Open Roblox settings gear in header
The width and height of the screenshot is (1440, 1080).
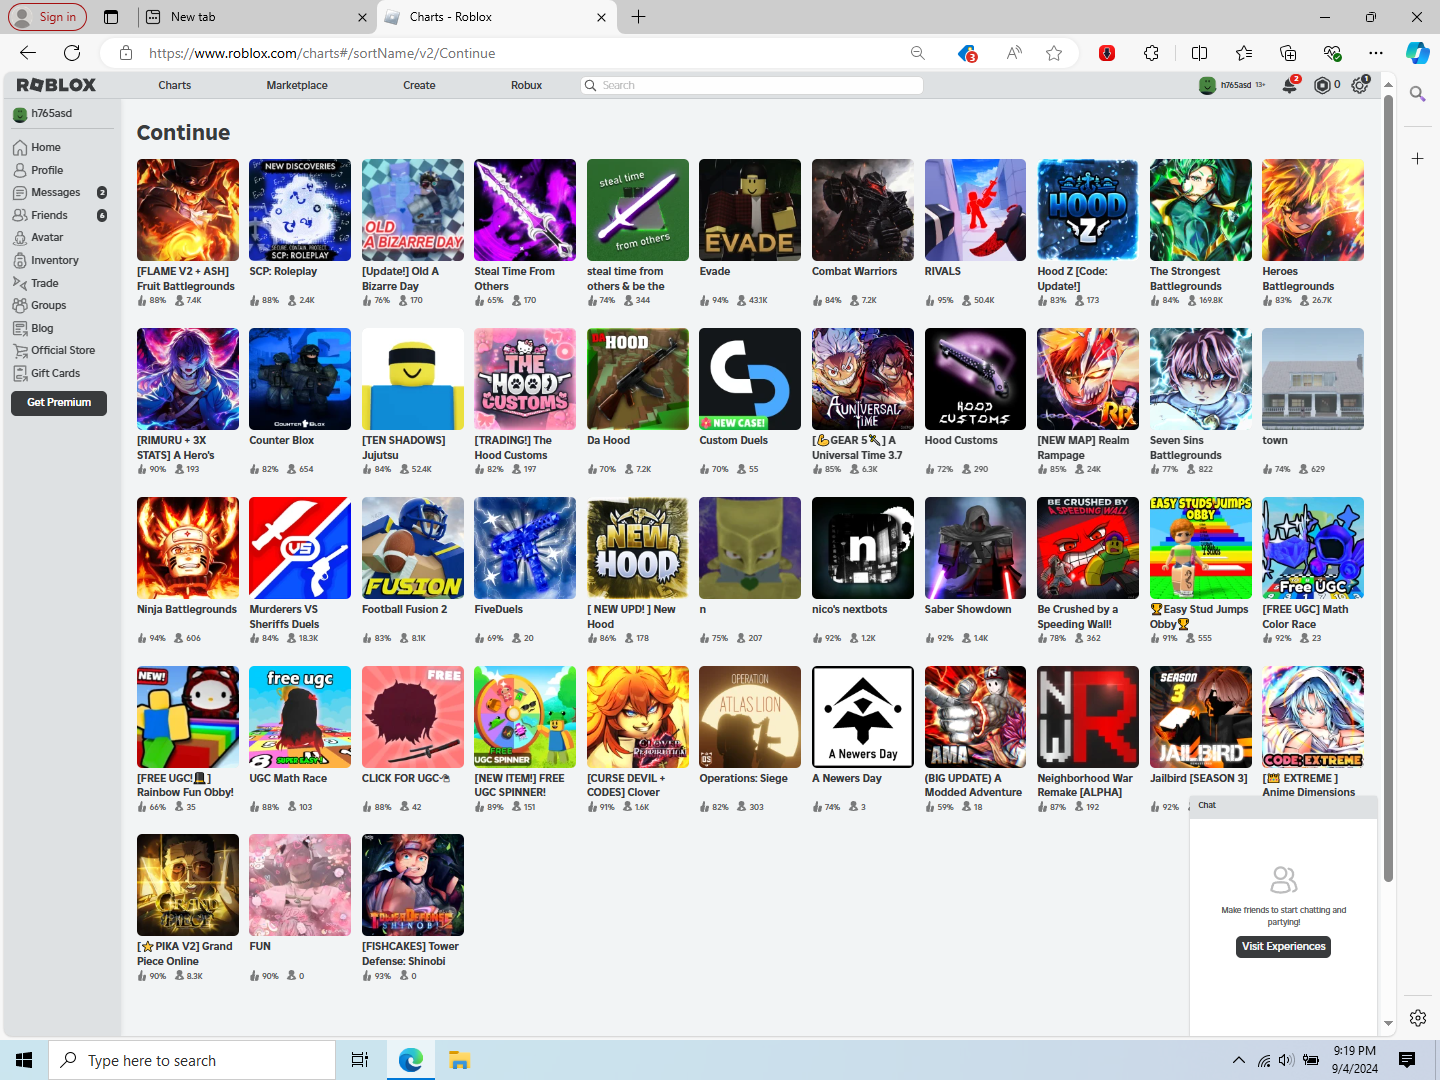1359,85
